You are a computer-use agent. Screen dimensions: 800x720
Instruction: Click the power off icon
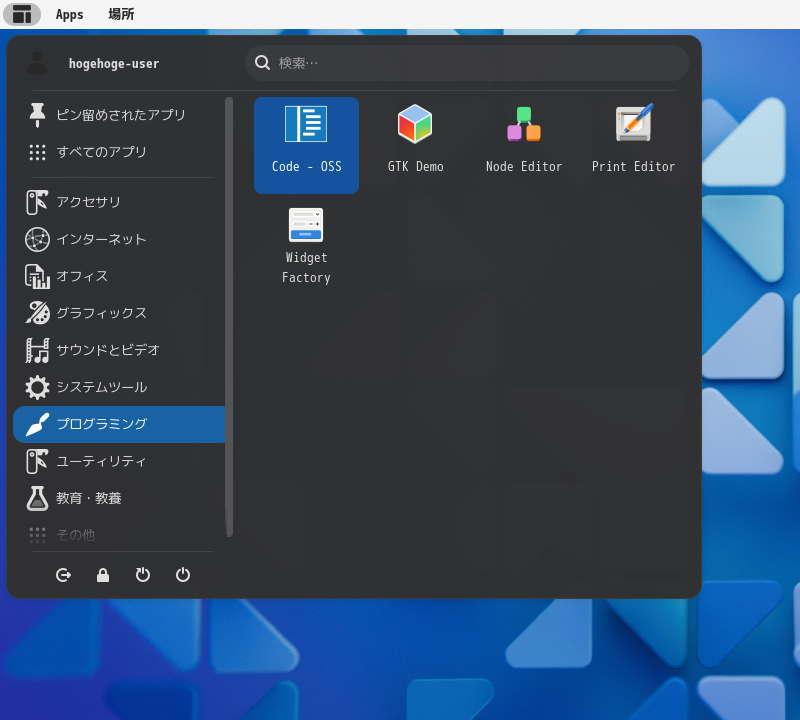pyautogui.click(x=183, y=575)
